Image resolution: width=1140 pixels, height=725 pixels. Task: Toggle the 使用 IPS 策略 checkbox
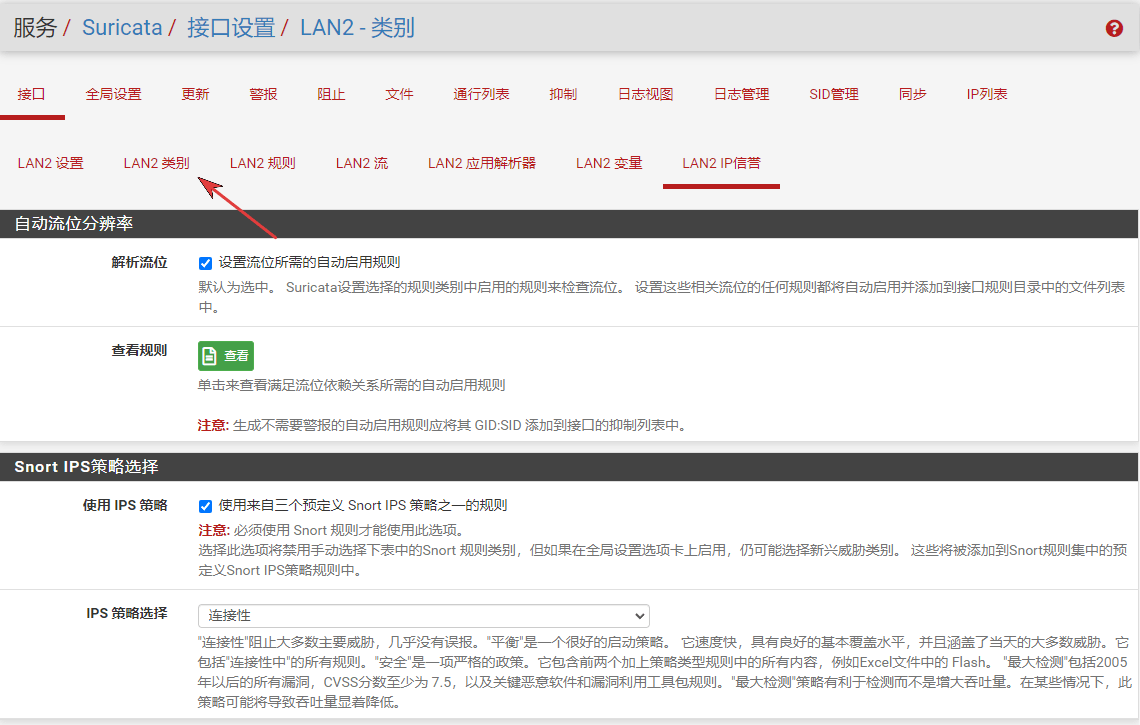pos(205,506)
